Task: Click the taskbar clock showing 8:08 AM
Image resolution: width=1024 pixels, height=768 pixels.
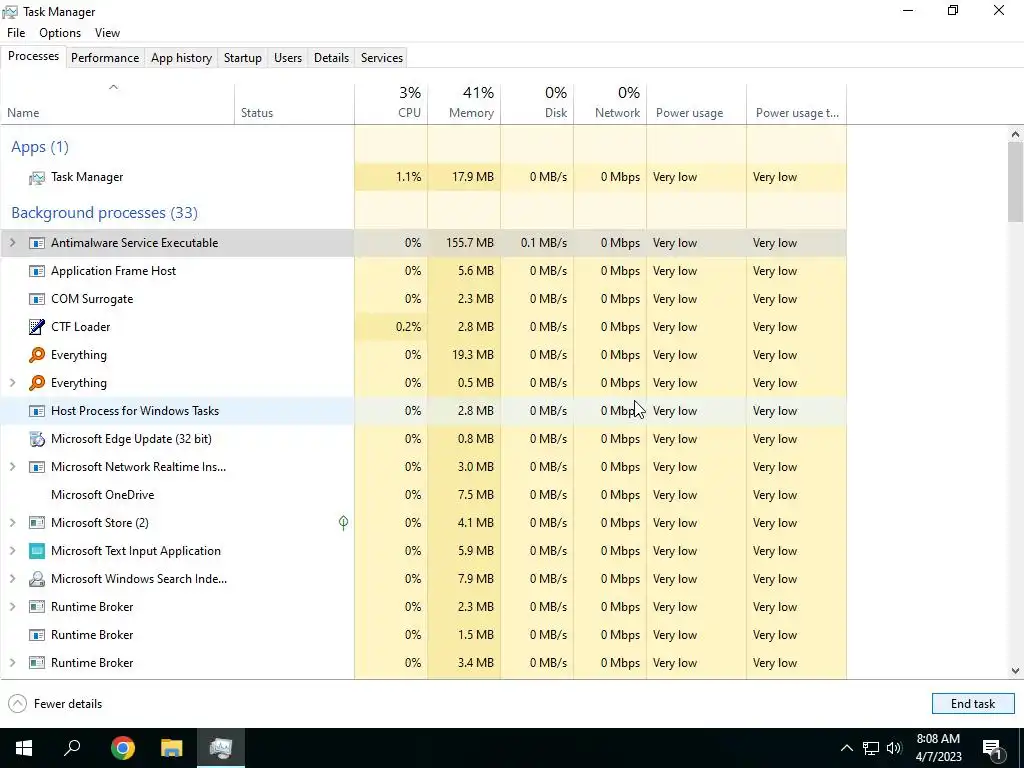Action: point(938,748)
